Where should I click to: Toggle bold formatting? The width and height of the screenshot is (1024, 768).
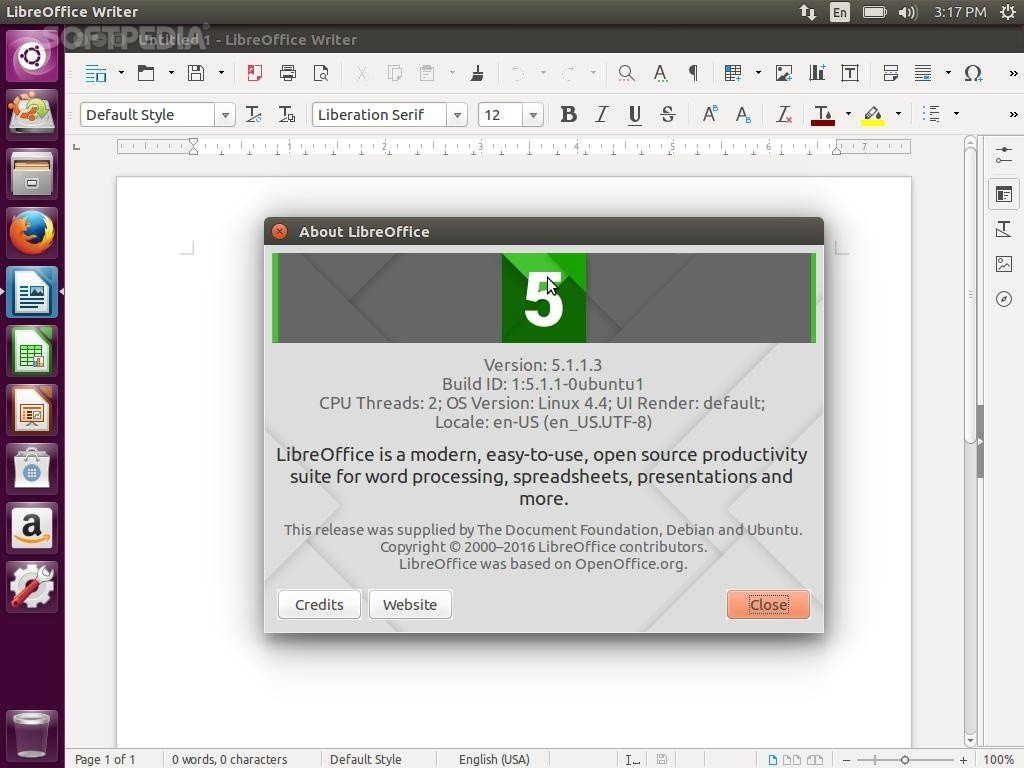(x=568, y=115)
